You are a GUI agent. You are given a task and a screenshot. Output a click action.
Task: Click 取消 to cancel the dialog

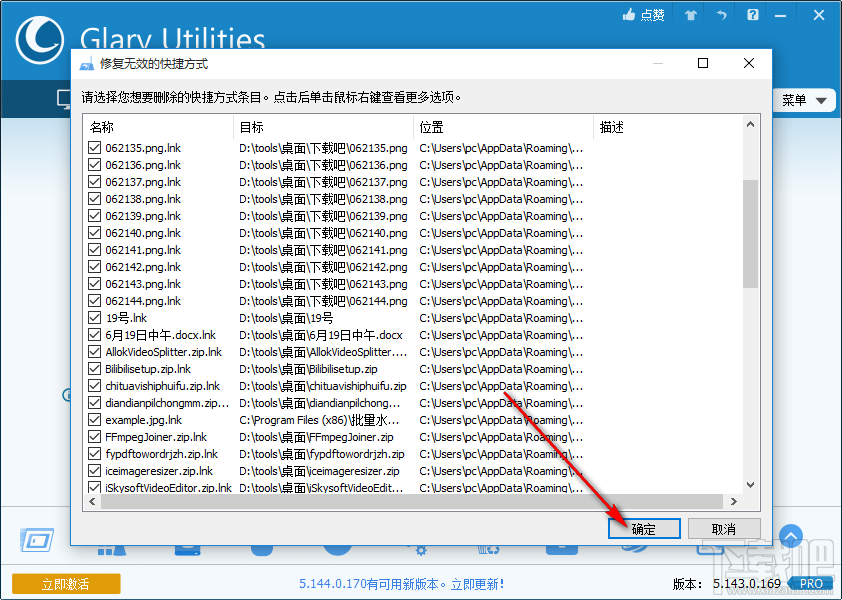723,528
